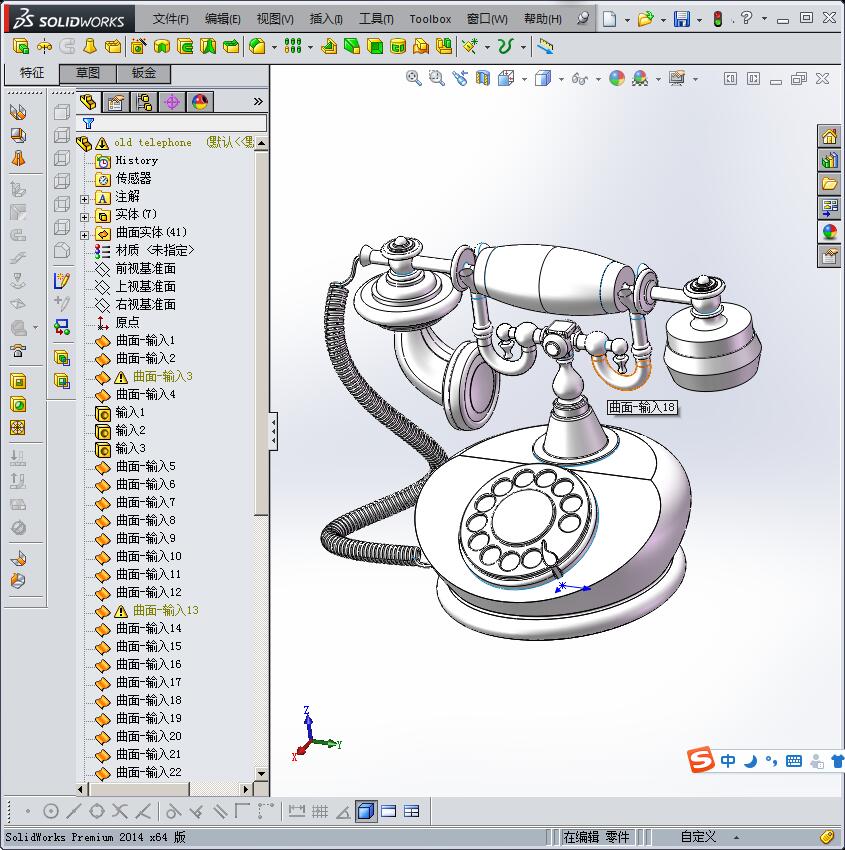Click the Previous View icon
Viewport: 845px width, 850px height.
coord(460,78)
